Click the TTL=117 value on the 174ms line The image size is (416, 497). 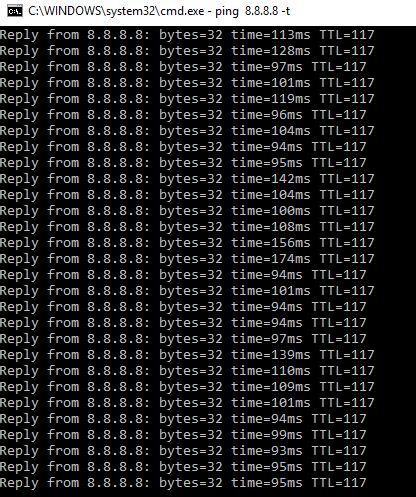[347, 259]
